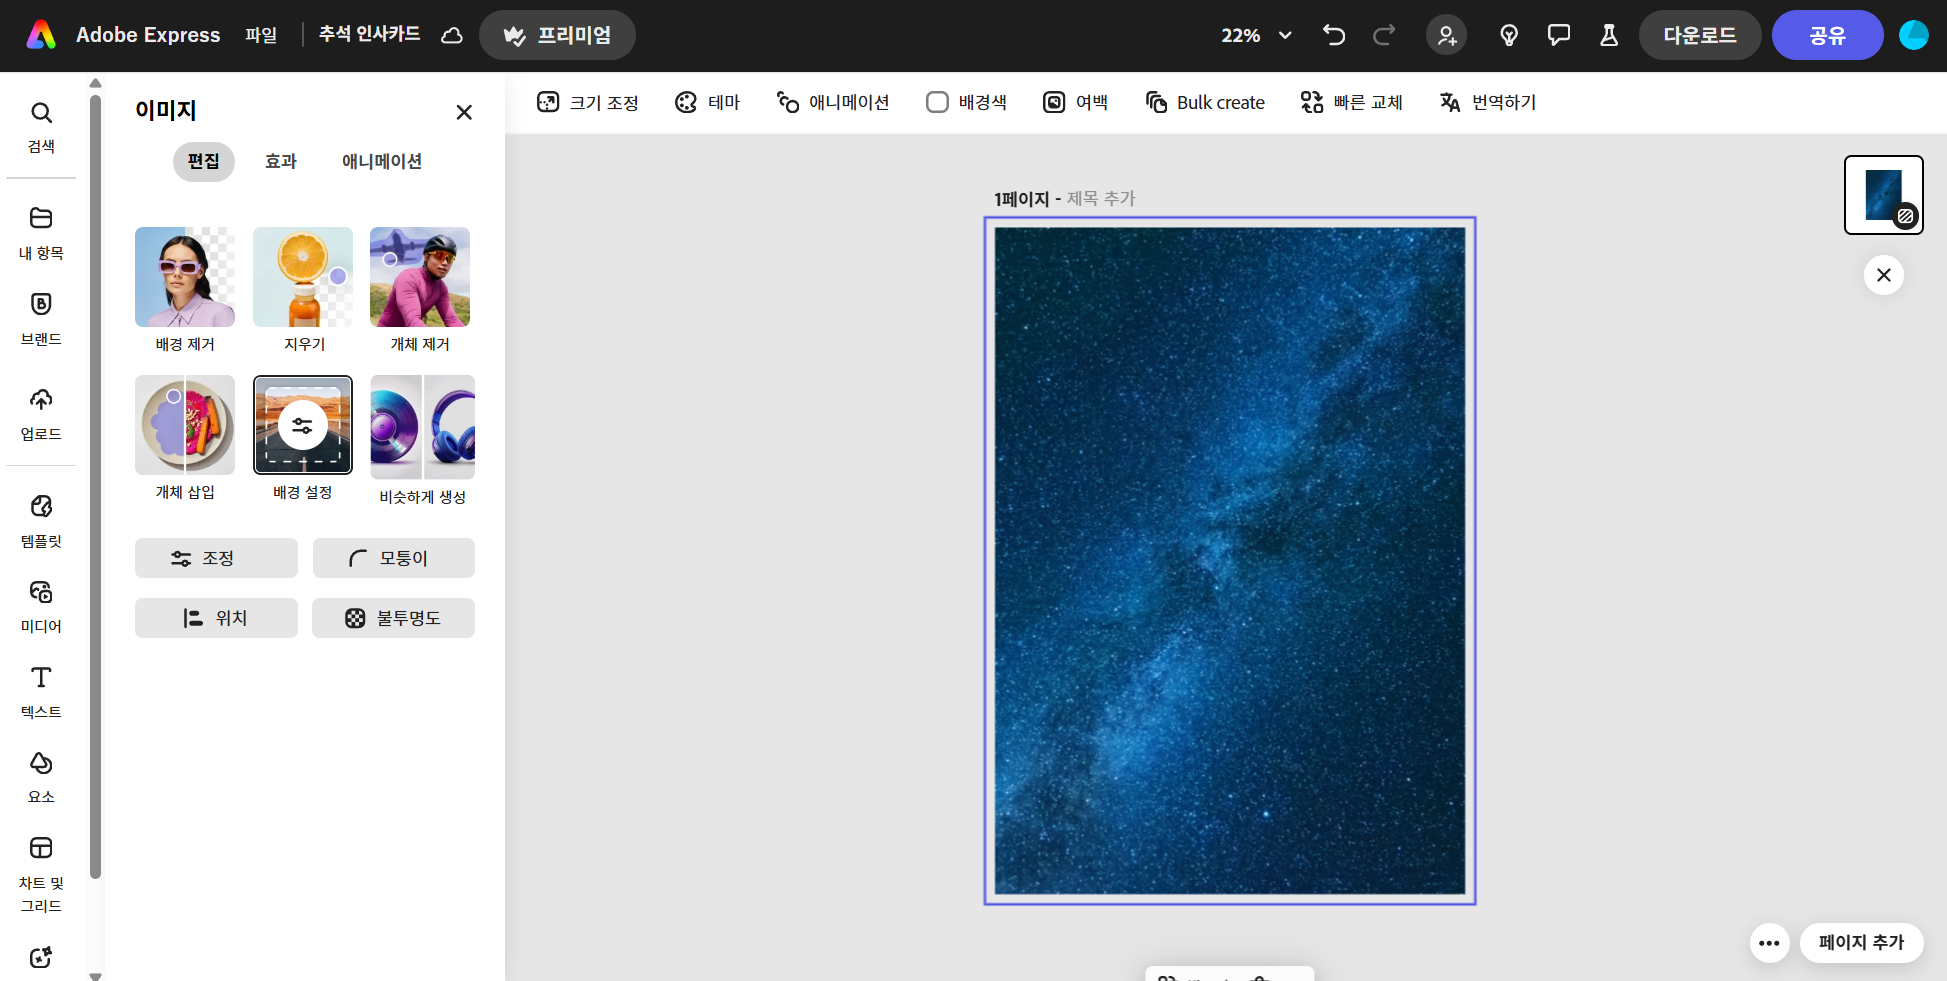Open the three-dot more options button
Viewport: 1947px width, 981px height.
coord(1769,943)
